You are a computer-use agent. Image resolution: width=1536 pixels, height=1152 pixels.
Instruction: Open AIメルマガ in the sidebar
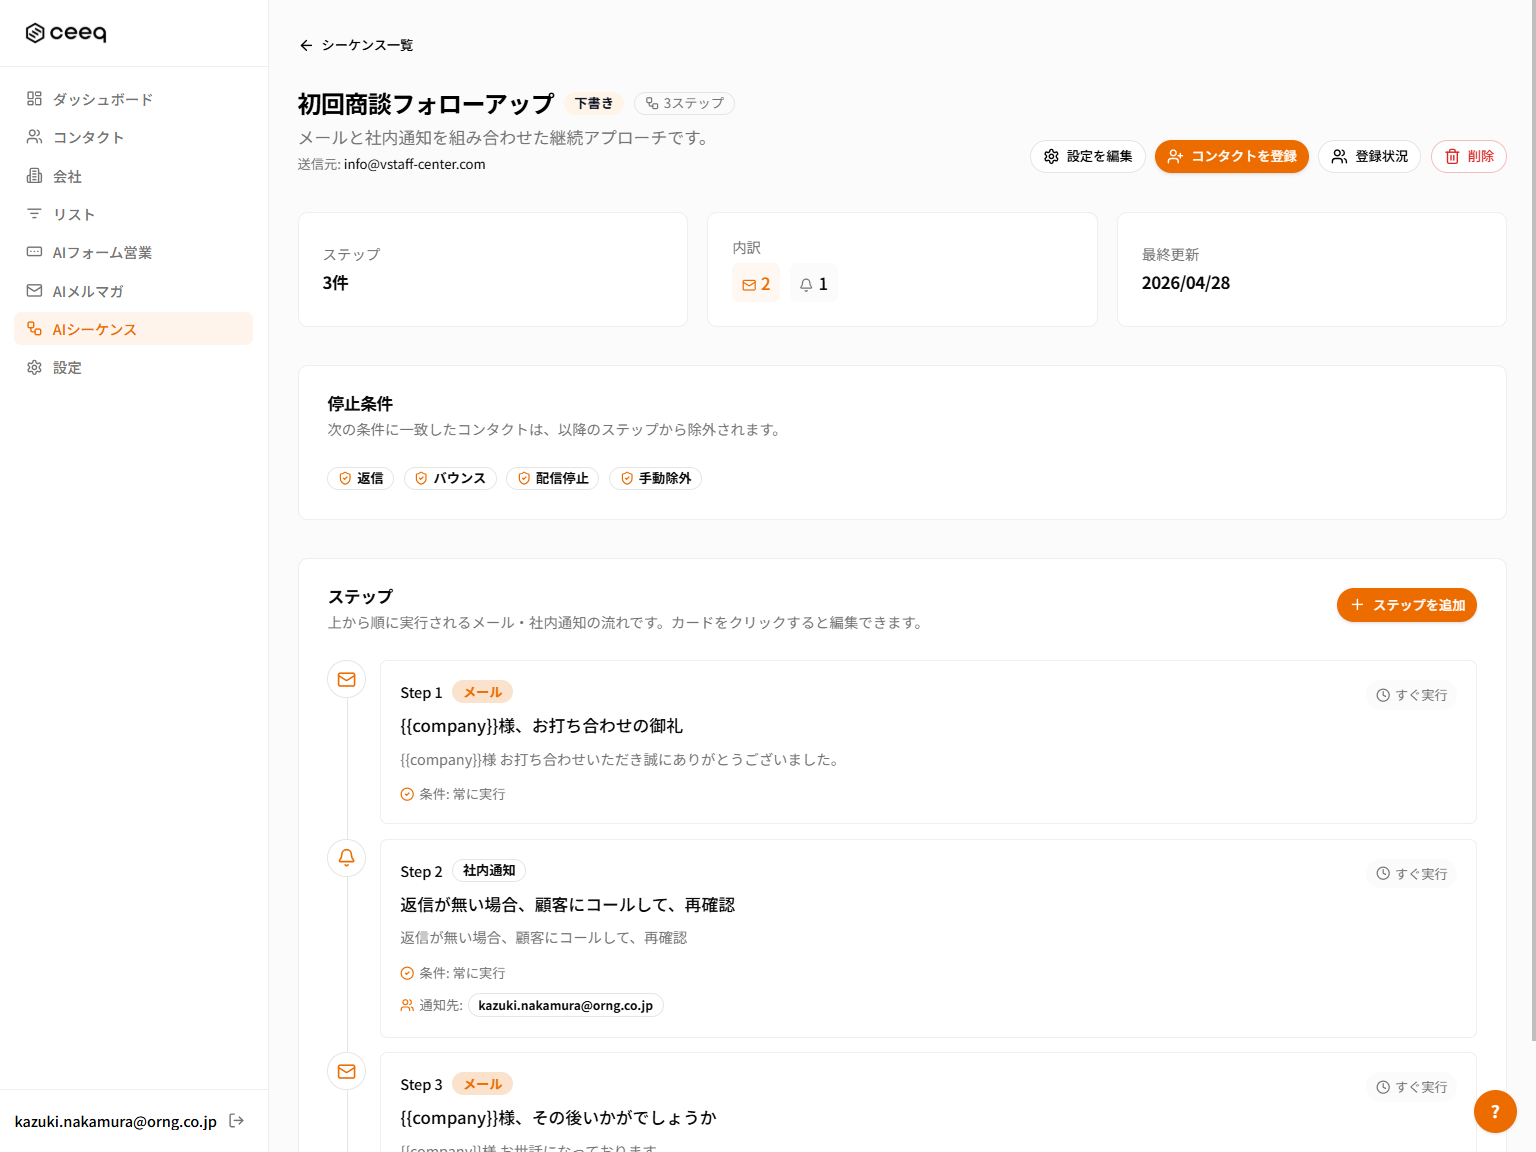pos(133,291)
